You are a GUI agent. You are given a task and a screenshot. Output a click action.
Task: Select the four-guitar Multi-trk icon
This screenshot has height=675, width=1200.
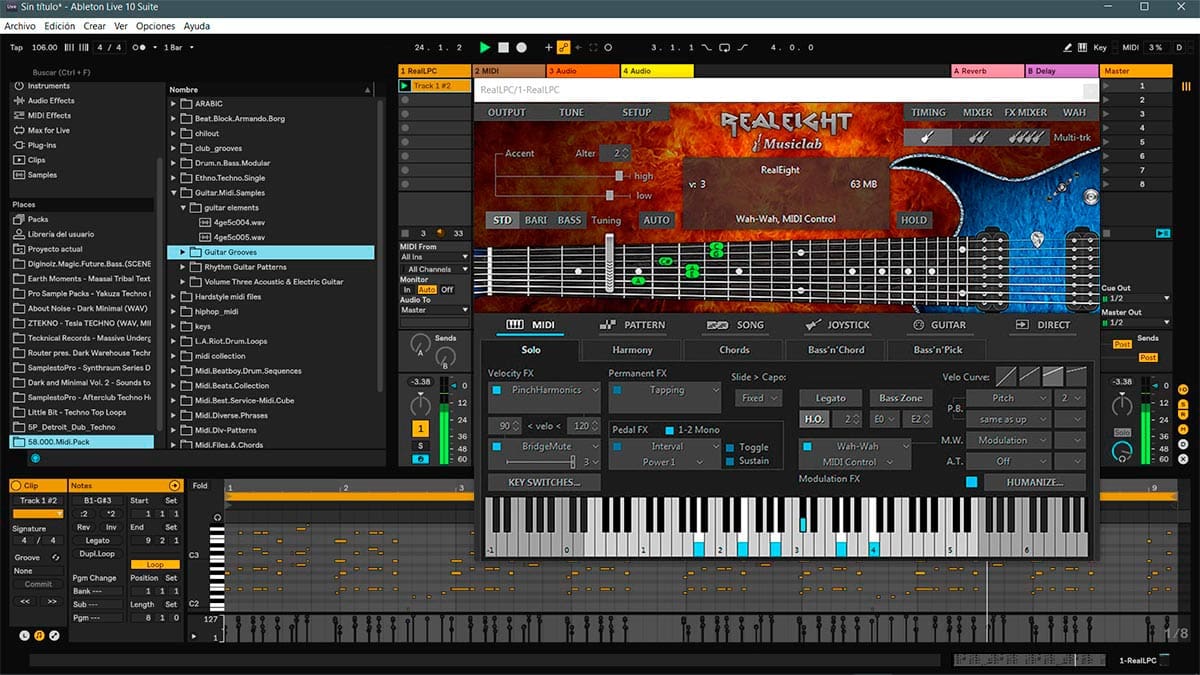(x=1026, y=137)
